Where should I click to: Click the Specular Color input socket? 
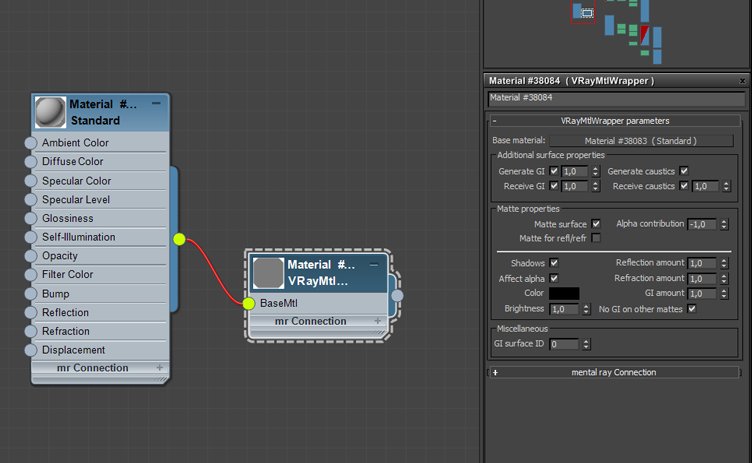click(31, 181)
